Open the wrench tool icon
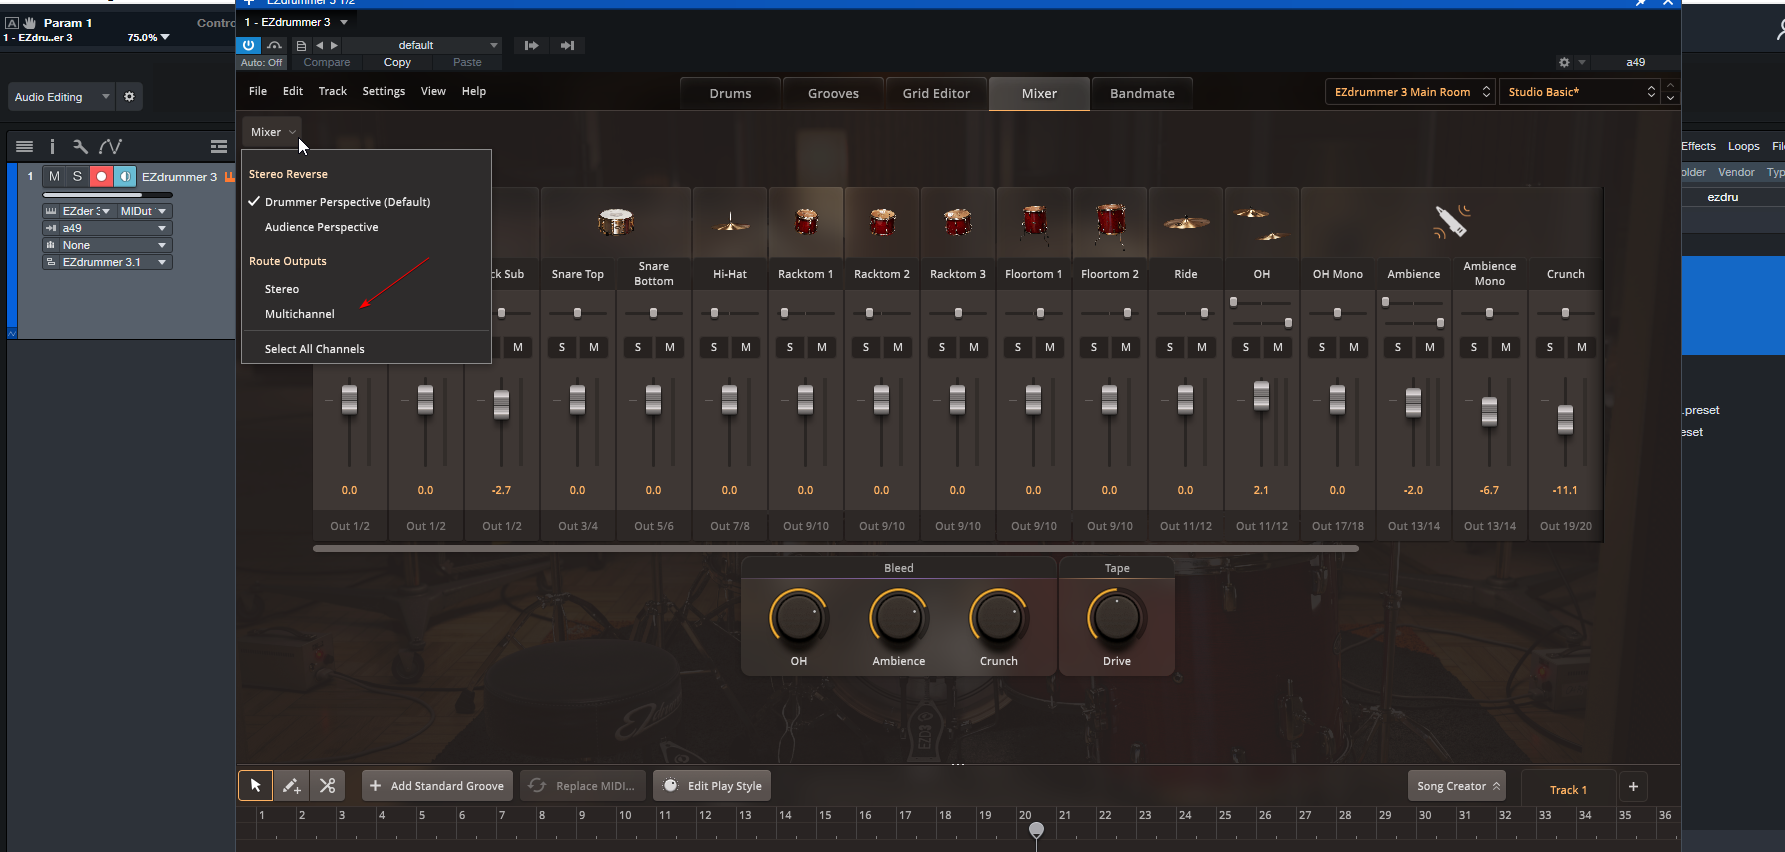 [80, 146]
